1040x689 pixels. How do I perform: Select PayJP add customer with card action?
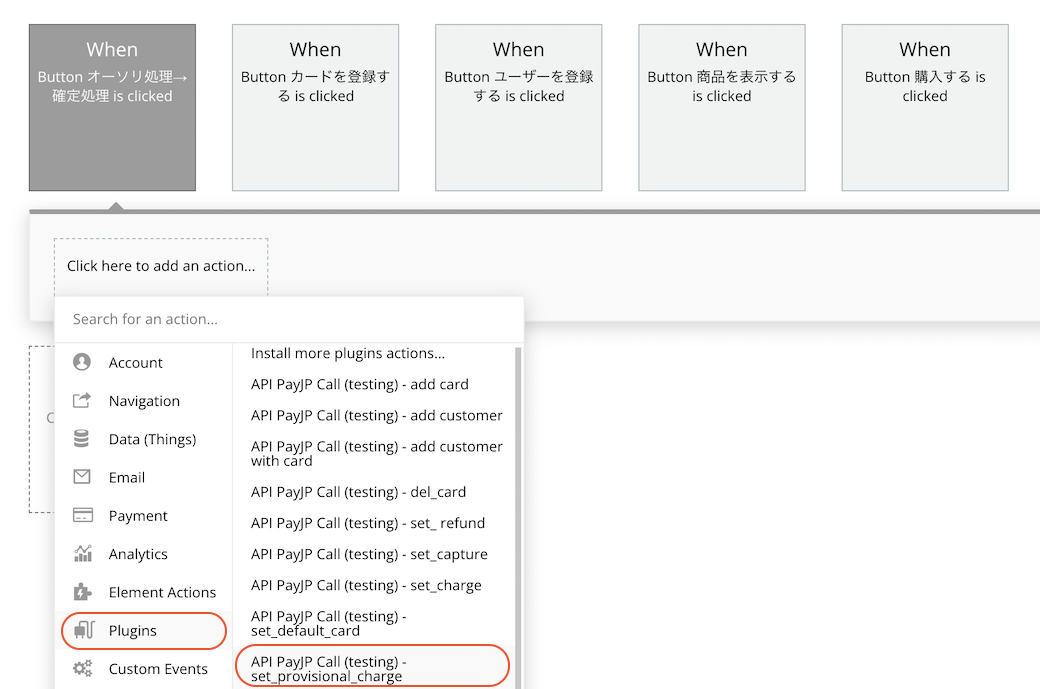click(x=376, y=454)
